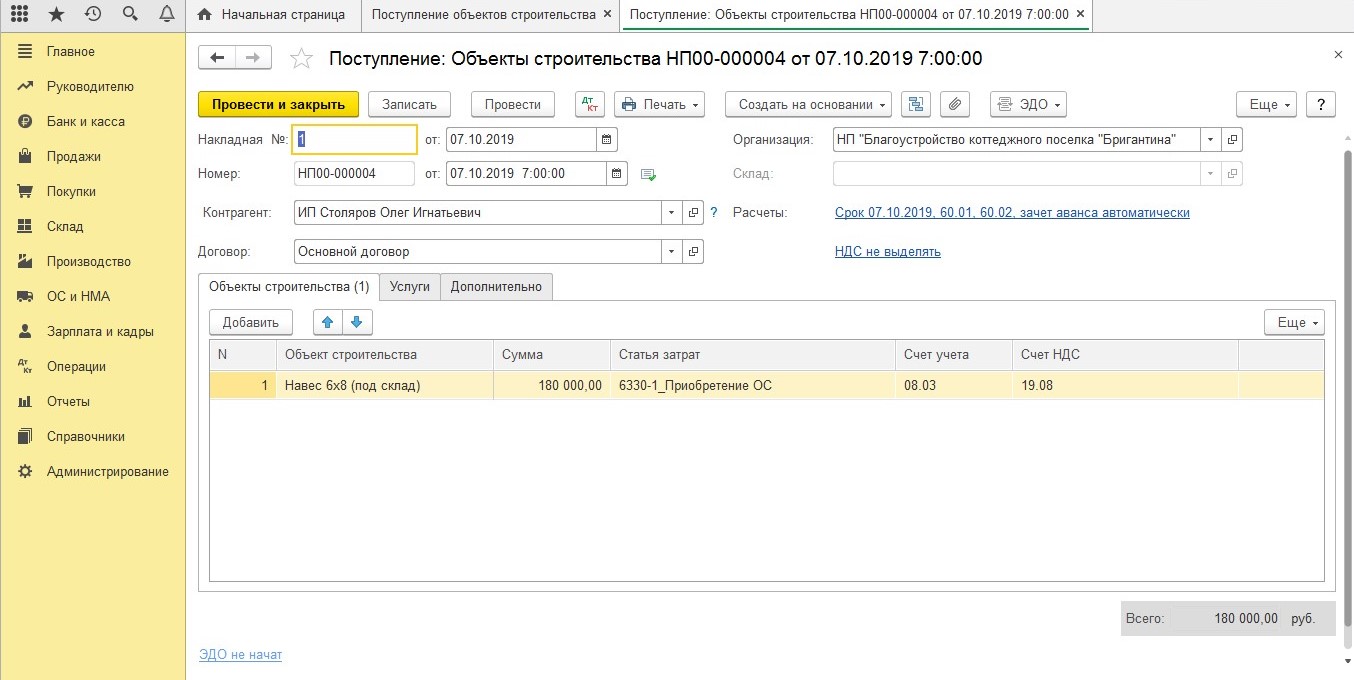Image resolution: width=1354 pixels, height=680 pixels.
Task: Click into the Накладная № field
Action: [x=355, y=140]
